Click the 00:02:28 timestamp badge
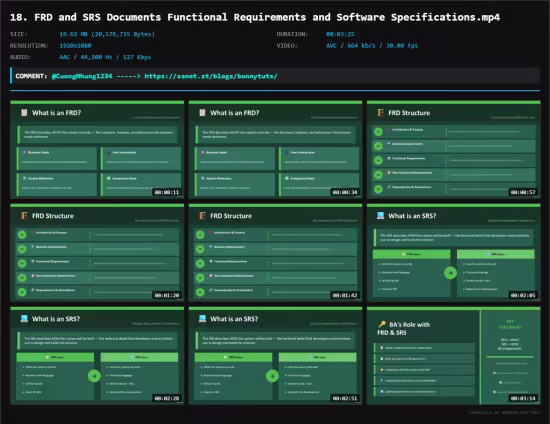The height and width of the screenshot is (424, 550). (167, 398)
